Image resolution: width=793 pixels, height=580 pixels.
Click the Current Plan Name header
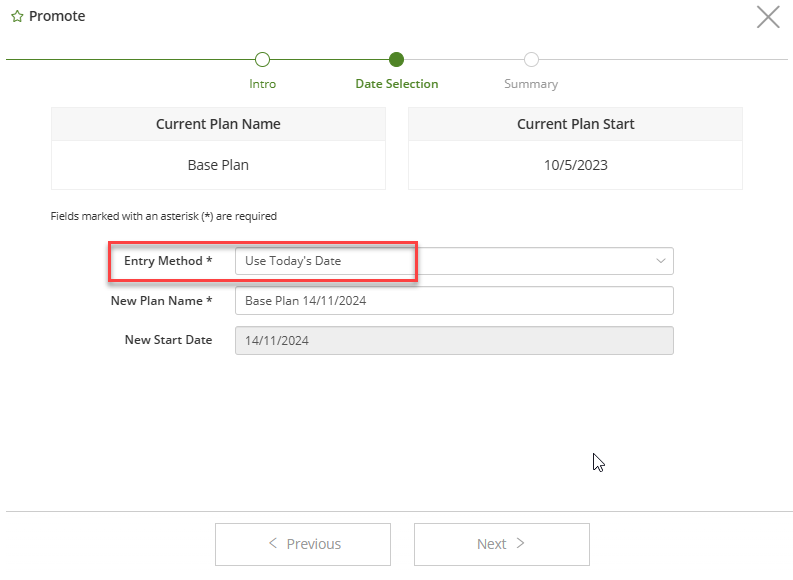[x=218, y=124]
